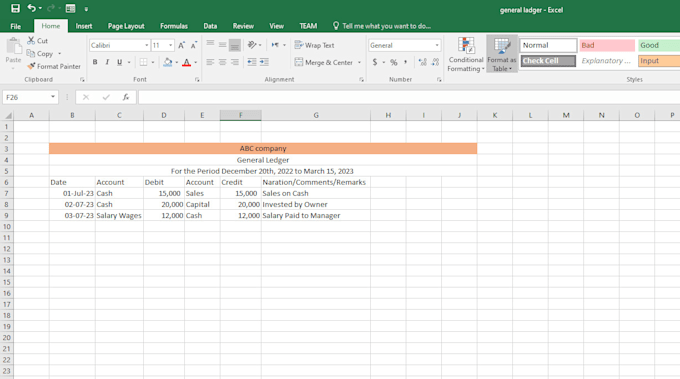Click the Copy icon in Clipboard group
680x379 pixels.
pyautogui.click(x=31, y=53)
